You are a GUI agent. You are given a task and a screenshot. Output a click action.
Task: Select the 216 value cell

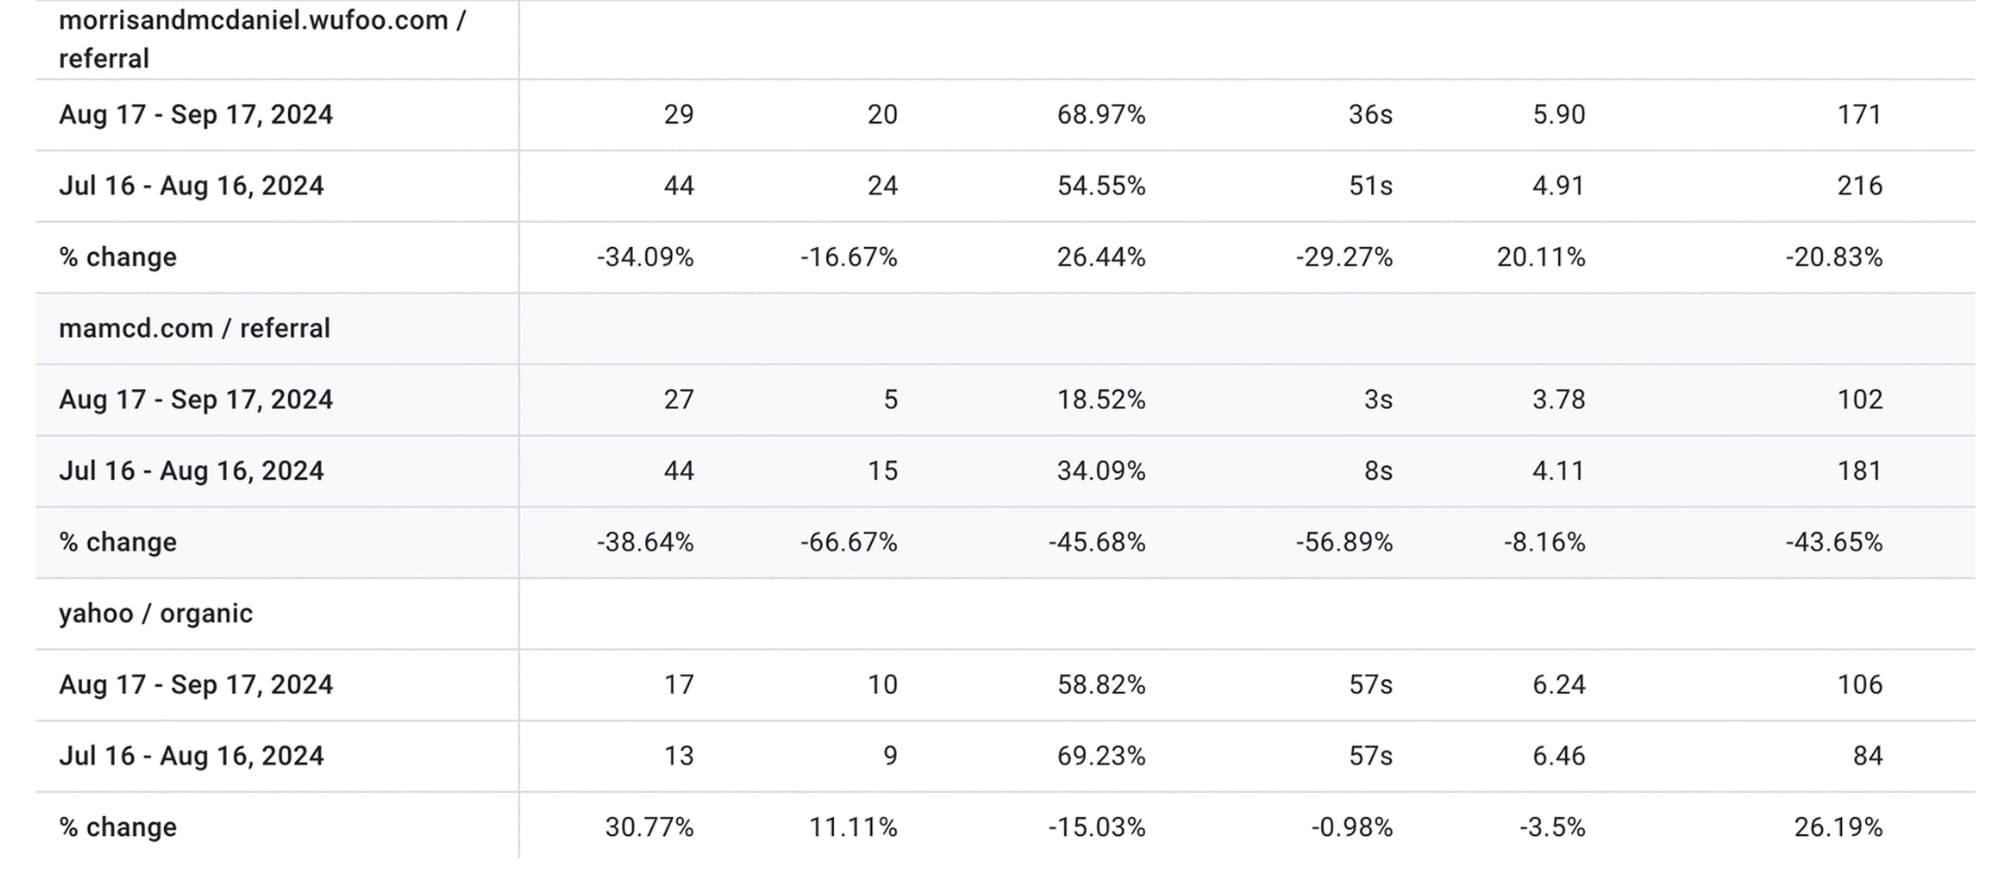click(1859, 186)
